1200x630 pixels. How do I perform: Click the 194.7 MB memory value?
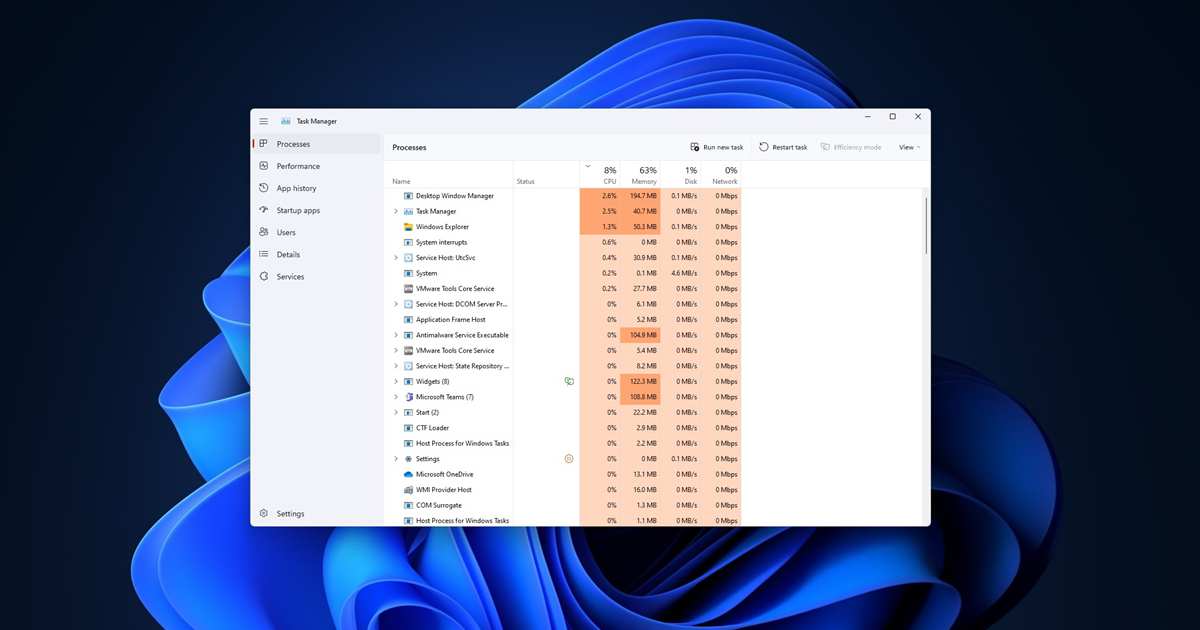(x=643, y=196)
